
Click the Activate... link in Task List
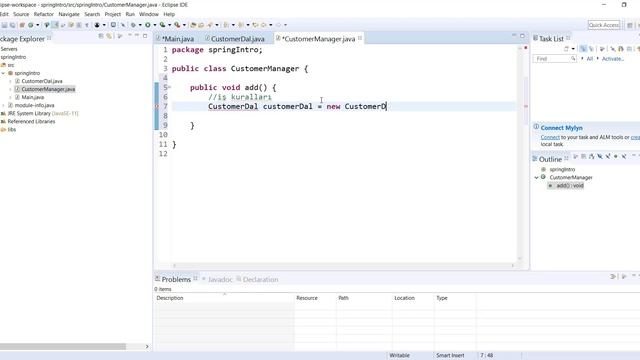613,59
